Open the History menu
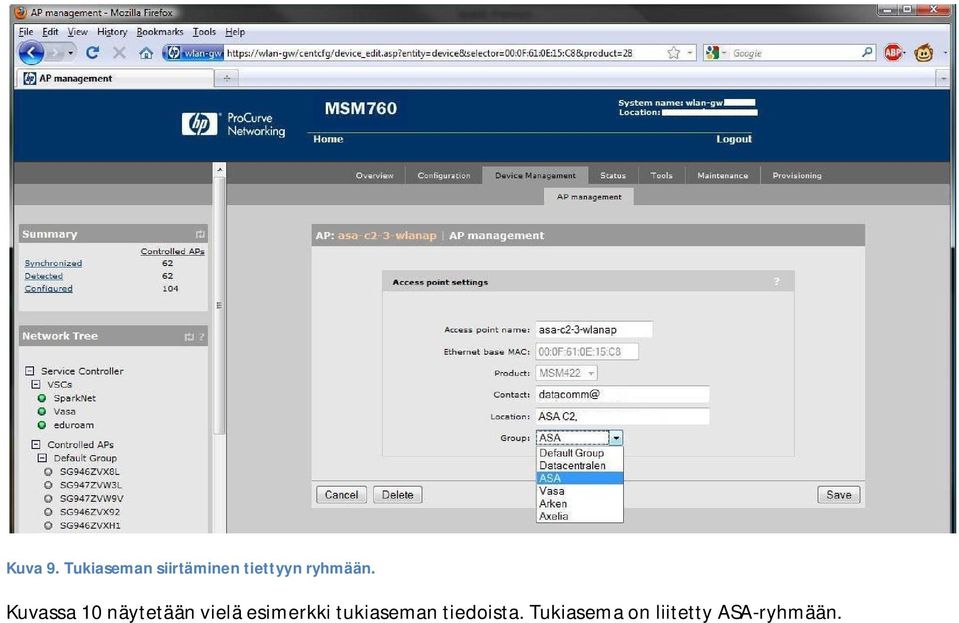This screenshot has width=959, height=623. click(112, 32)
